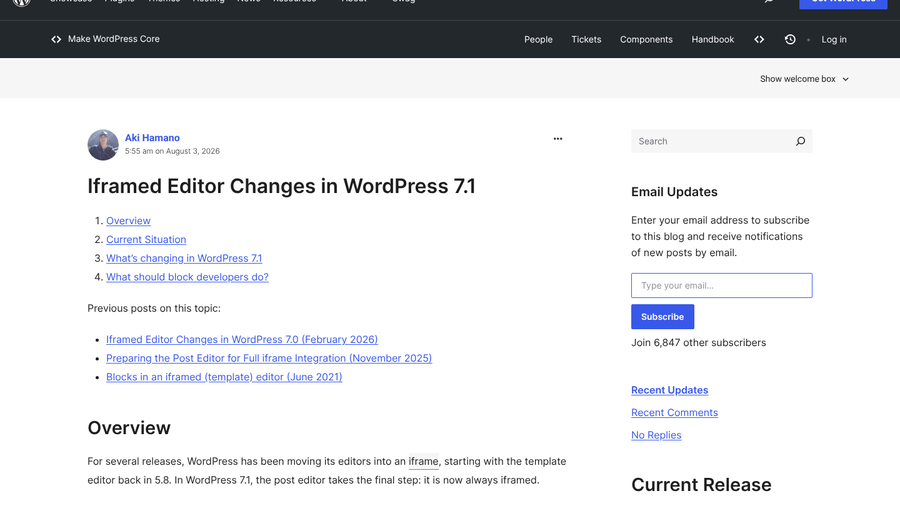900x506 pixels.
Task: Click the Join 6,847 other subscribers text
Action: point(699,342)
